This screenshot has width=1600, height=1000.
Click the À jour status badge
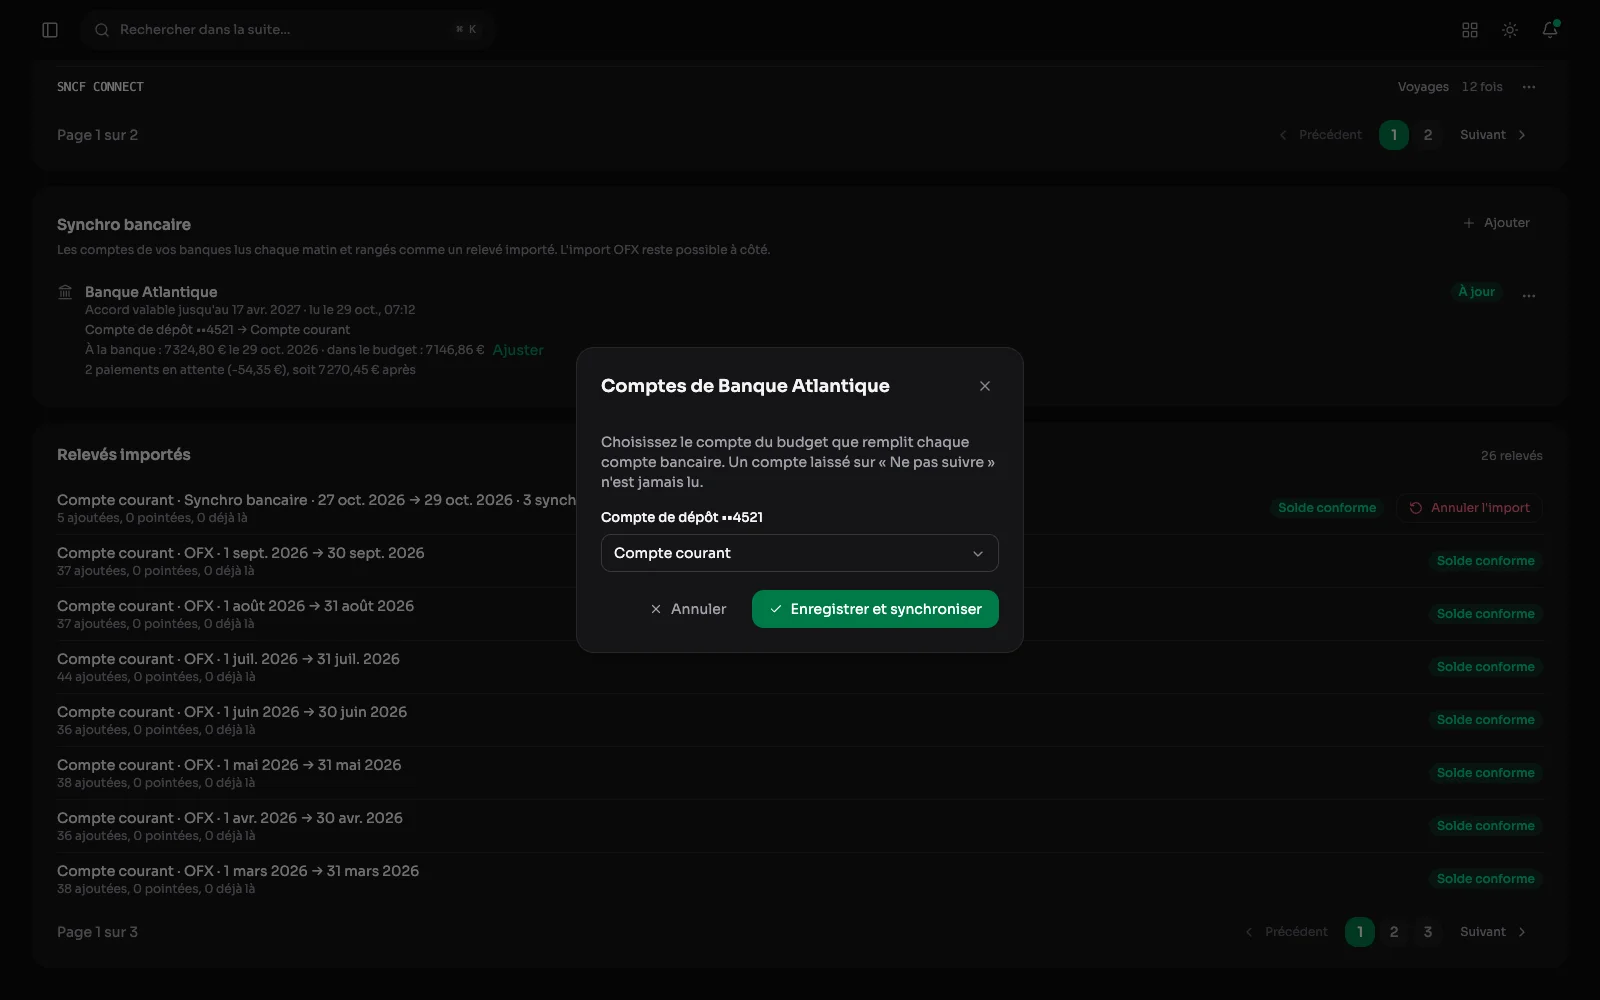coord(1476,292)
